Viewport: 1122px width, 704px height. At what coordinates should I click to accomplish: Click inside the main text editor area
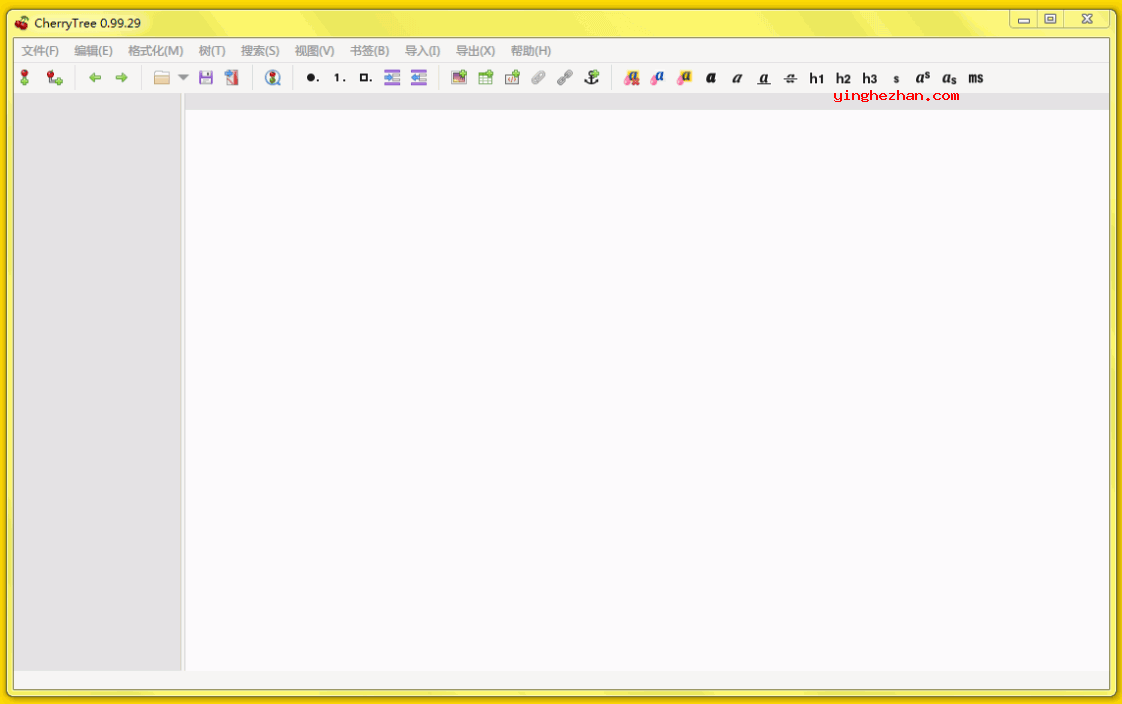pos(647,390)
